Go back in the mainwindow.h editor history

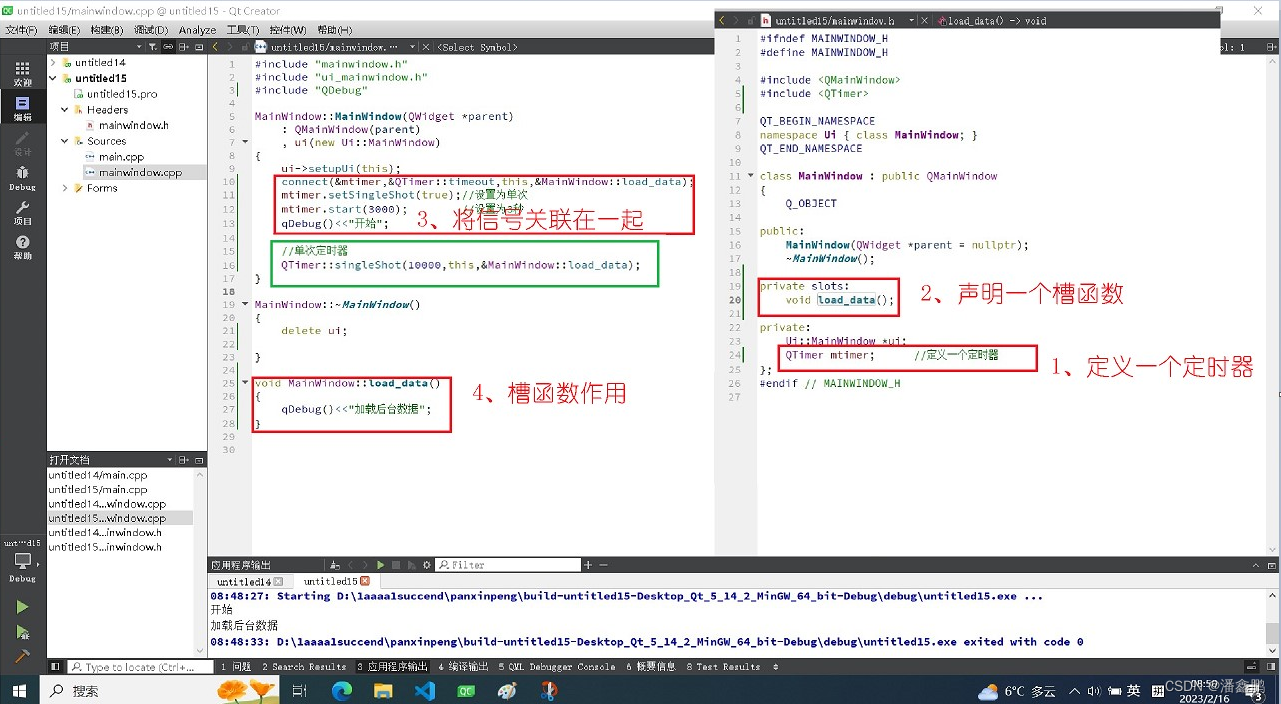coord(722,20)
